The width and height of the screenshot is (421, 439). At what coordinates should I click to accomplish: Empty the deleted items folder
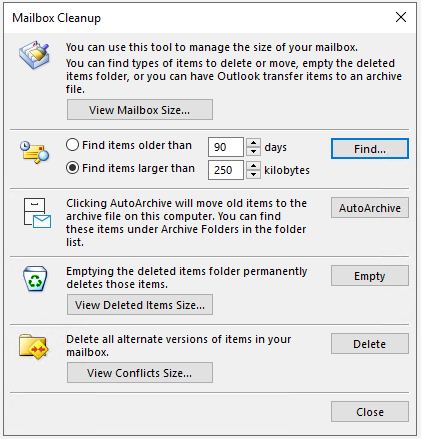[370, 276]
